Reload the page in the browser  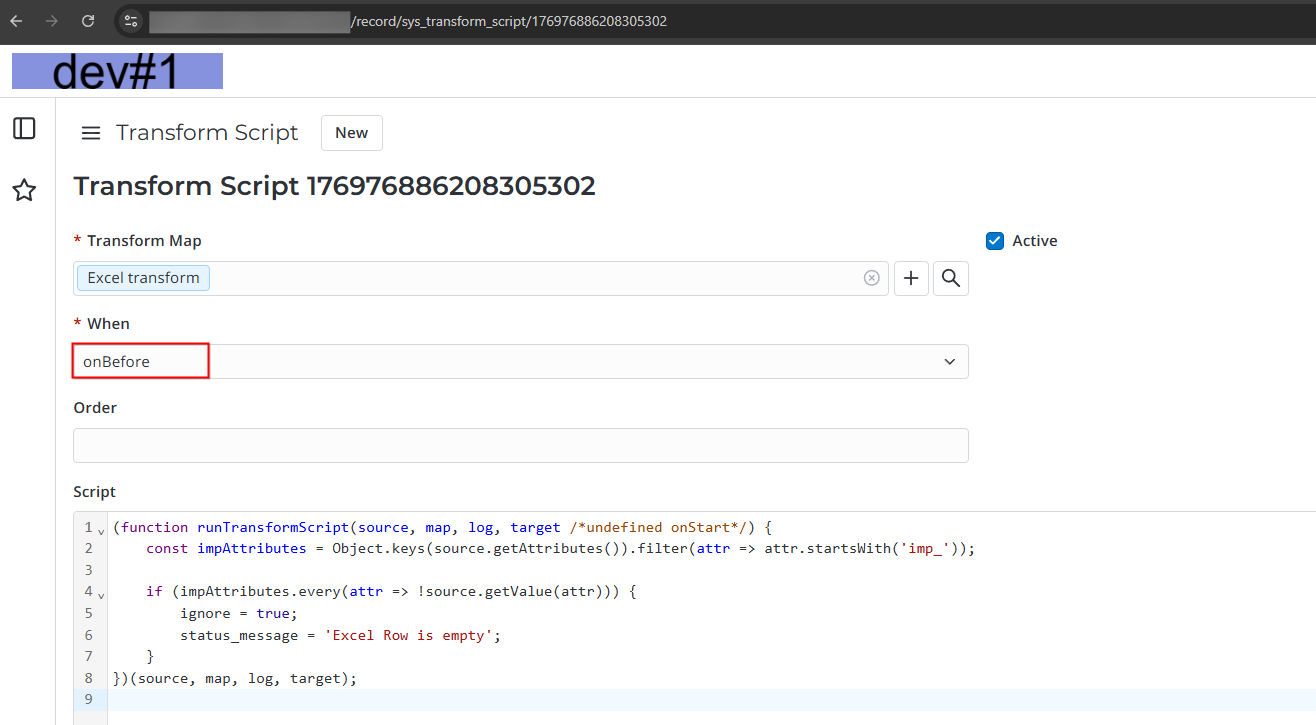(88, 21)
